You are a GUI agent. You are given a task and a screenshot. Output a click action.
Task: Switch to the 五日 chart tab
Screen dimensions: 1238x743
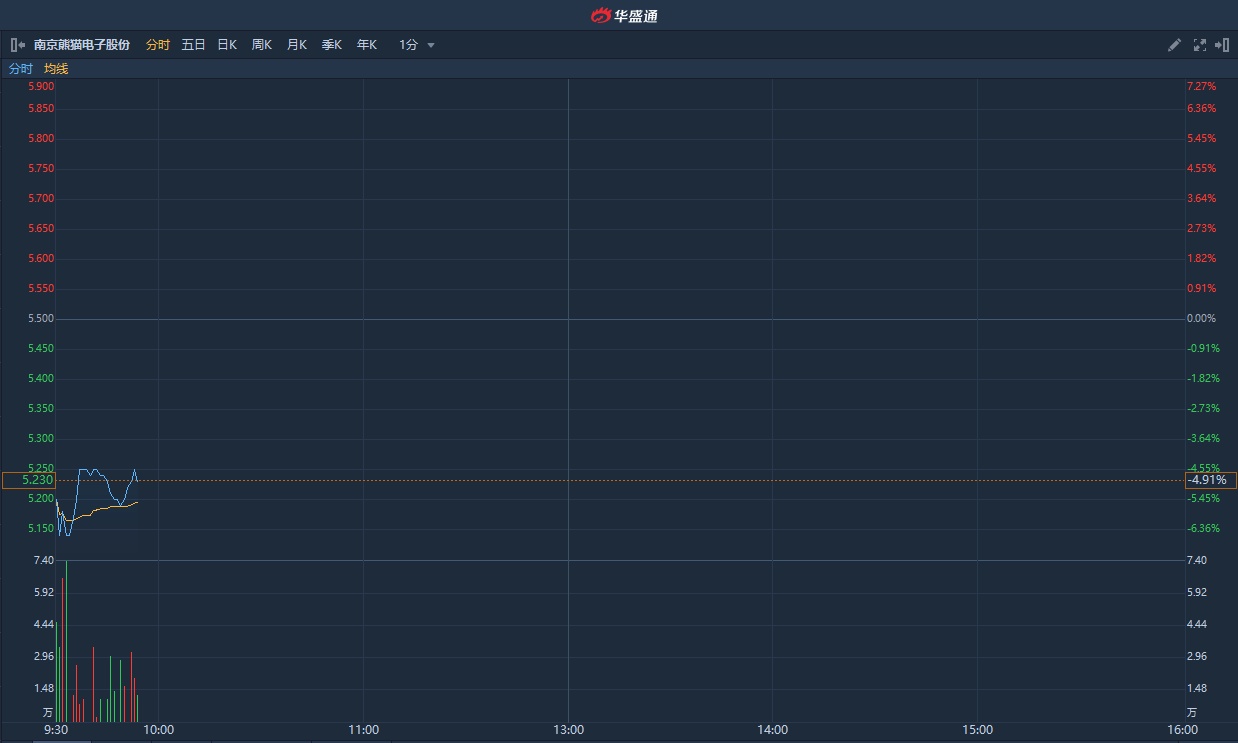click(193, 45)
